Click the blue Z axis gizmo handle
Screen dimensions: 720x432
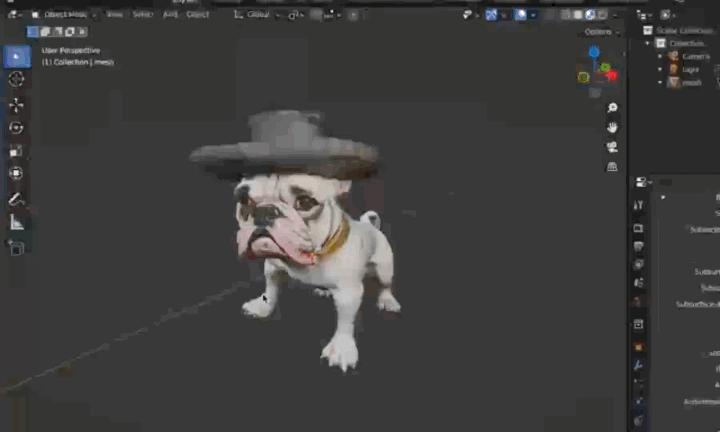(x=594, y=52)
